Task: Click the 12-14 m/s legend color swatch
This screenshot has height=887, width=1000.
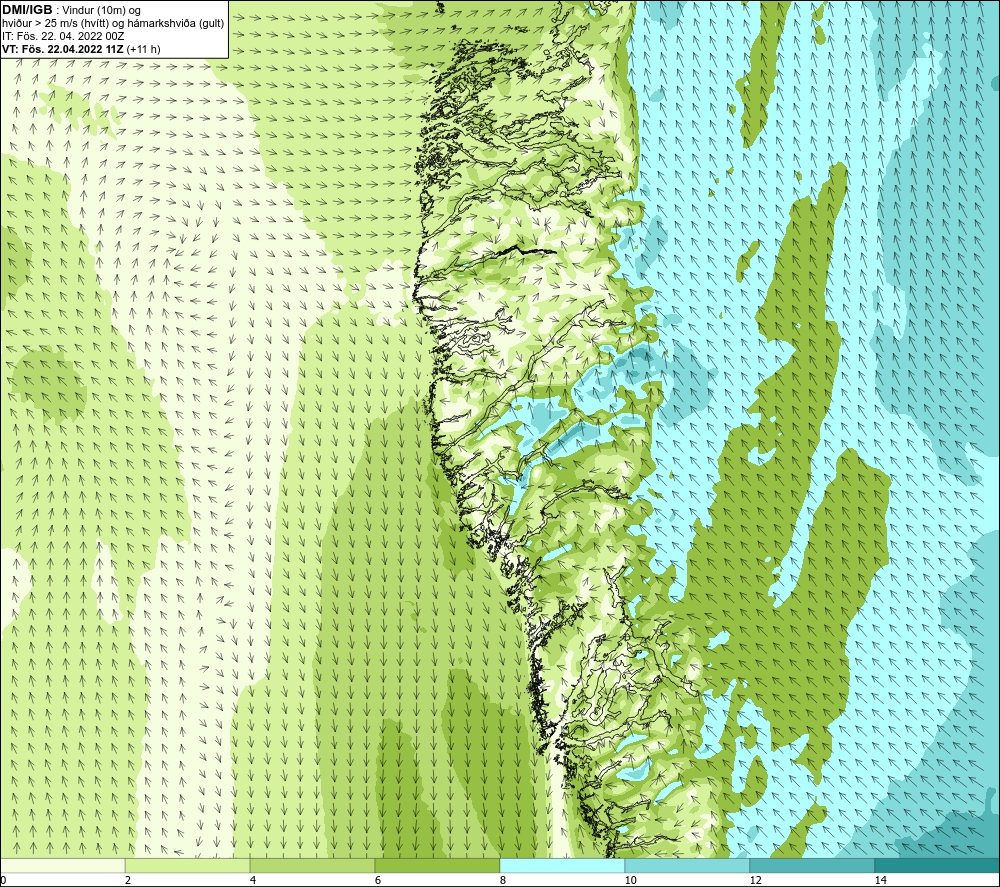Action: tap(812, 865)
